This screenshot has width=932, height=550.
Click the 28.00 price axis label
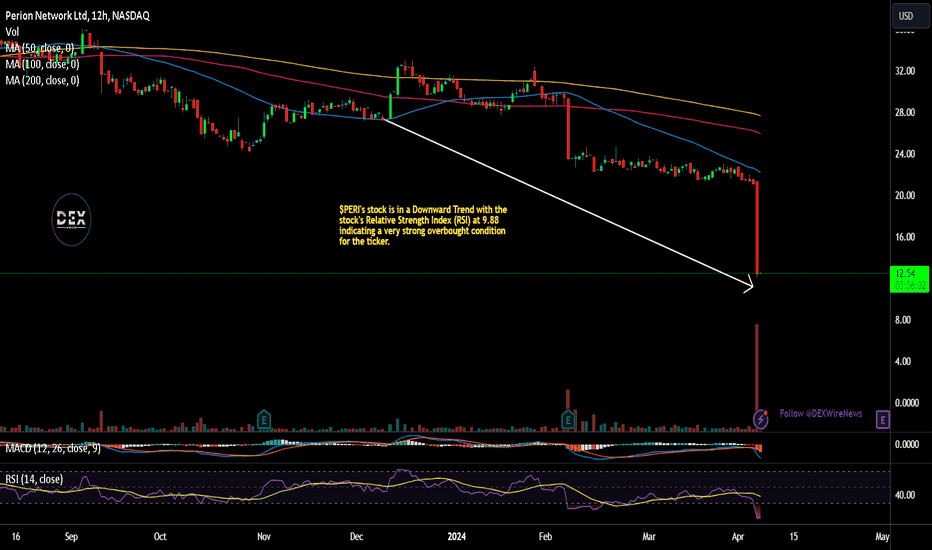(x=905, y=112)
